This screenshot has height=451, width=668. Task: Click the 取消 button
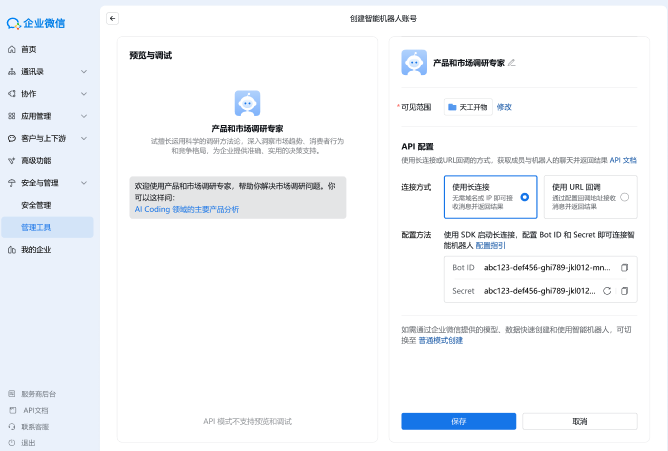coord(579,421)
